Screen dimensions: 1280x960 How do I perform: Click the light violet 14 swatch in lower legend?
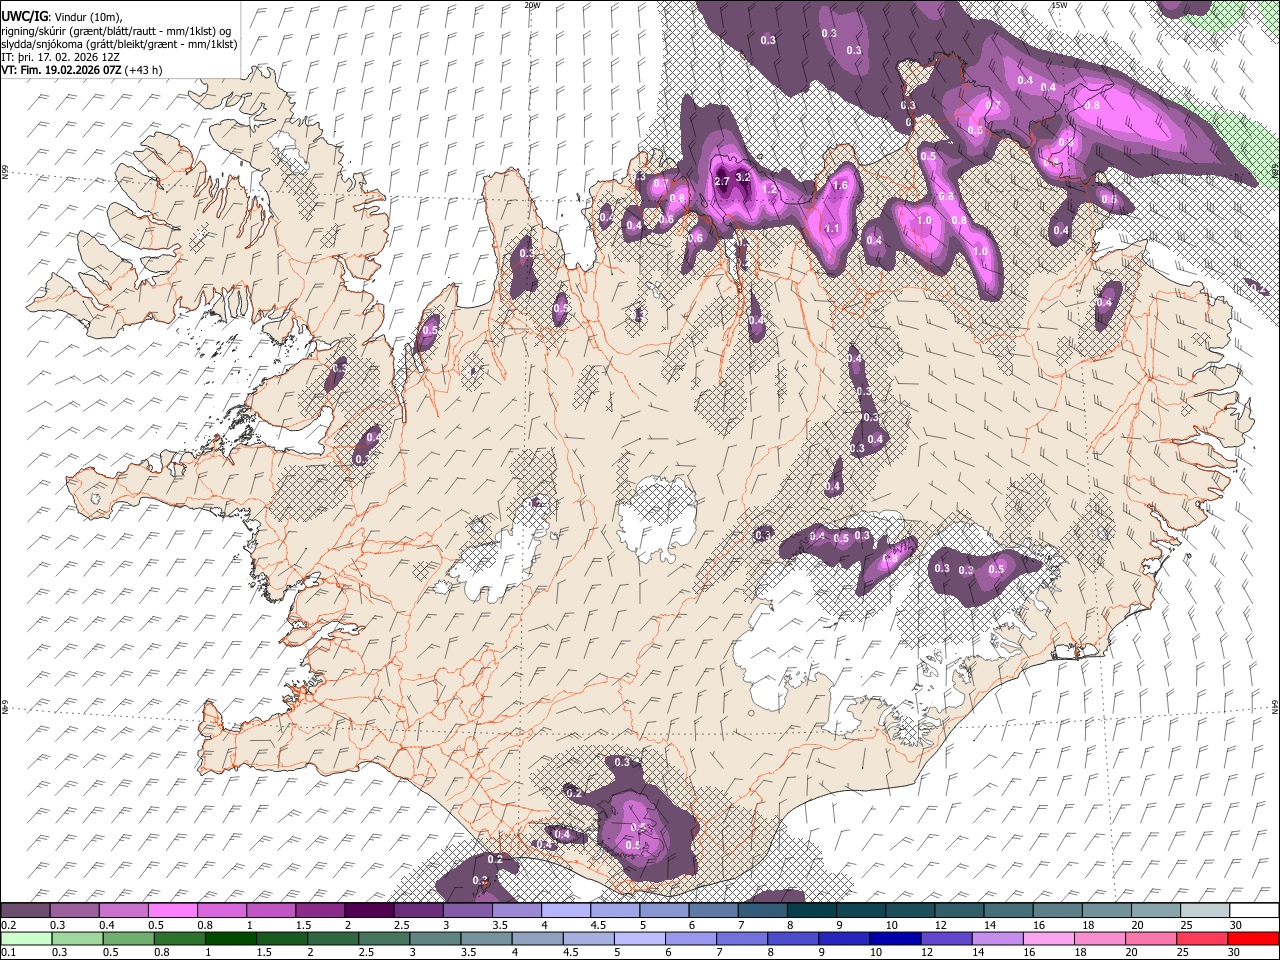pos(997,938)
